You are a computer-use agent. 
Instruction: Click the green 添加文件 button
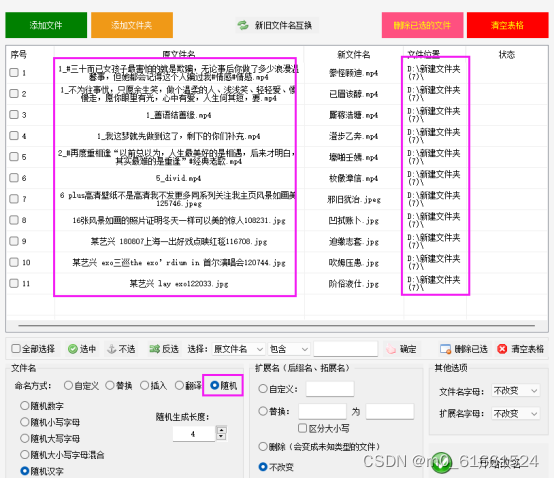point(46,25)
